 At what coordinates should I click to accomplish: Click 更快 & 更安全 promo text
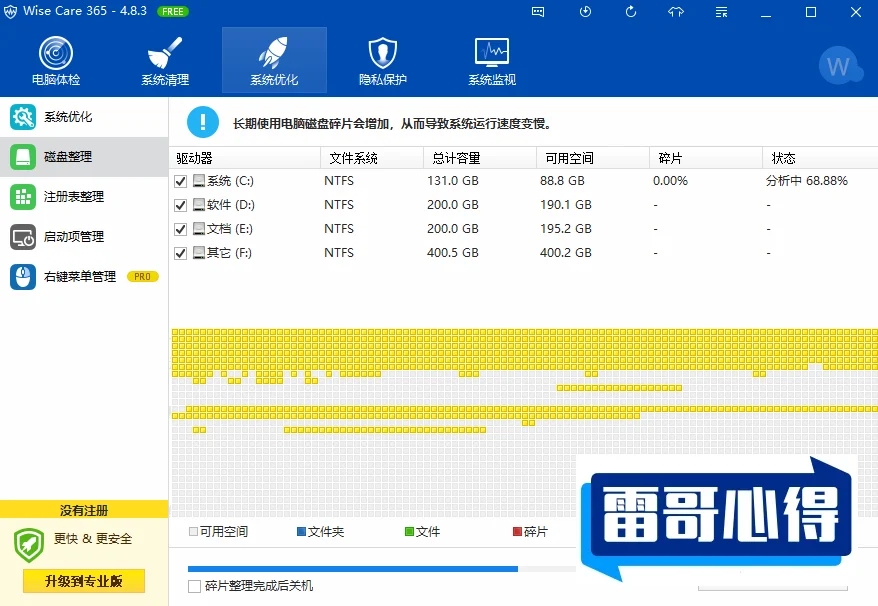pyautogui.click(x=93, y=539)
